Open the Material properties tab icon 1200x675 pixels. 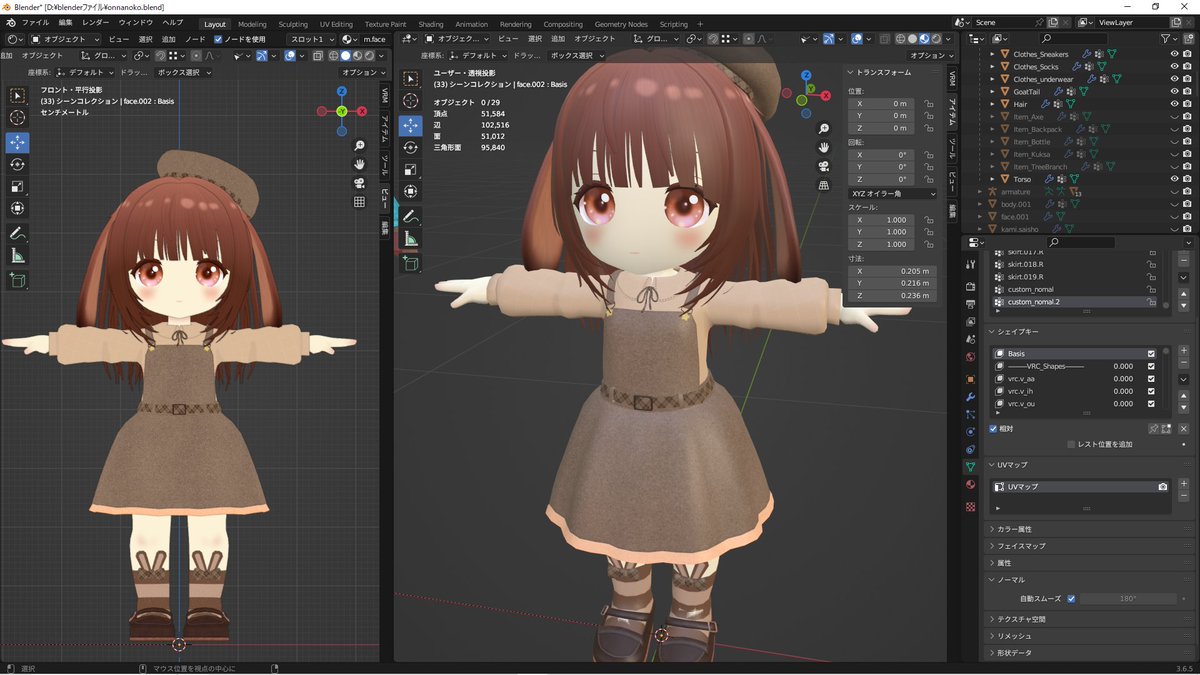970,485
